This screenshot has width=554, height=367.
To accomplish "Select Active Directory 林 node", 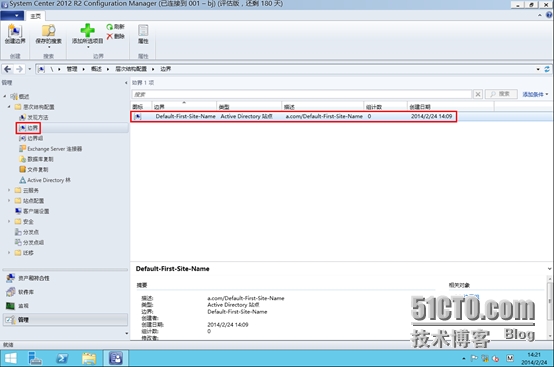I will pos(45,180).
